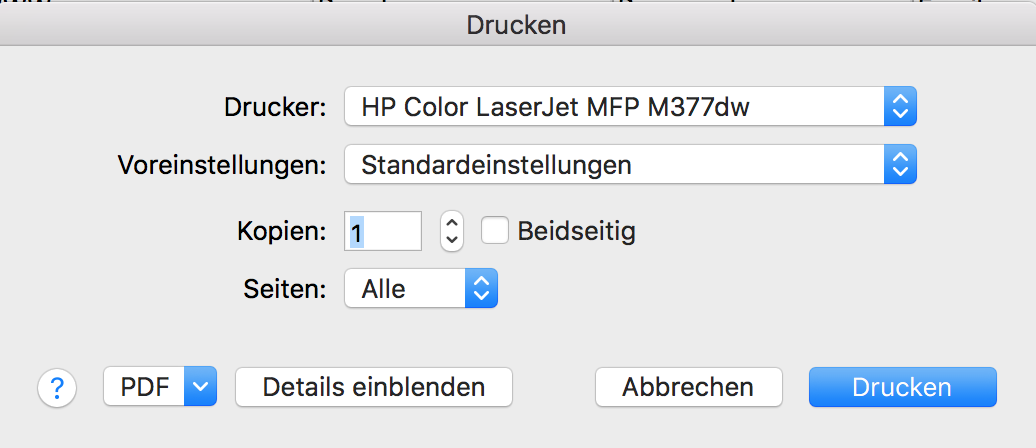Click blue chevron arrows on Drucker selector
The width and height of the screenshot is (1036, 448).
[x=900, y=106]
